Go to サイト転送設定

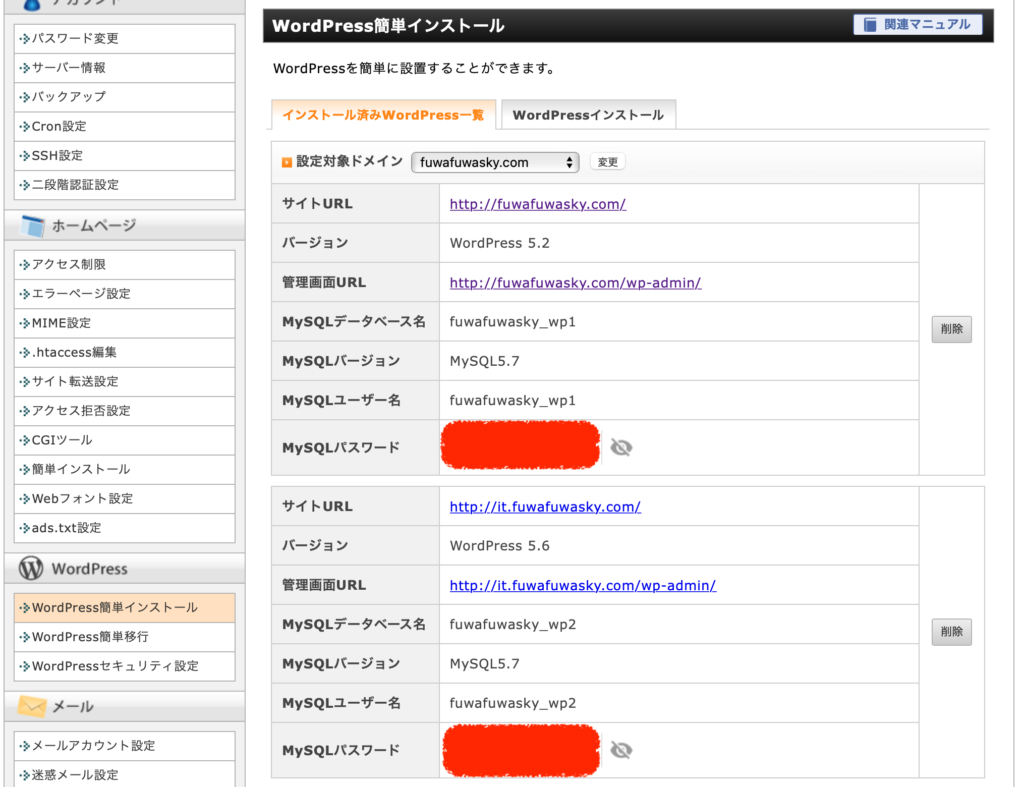point(124,381)
